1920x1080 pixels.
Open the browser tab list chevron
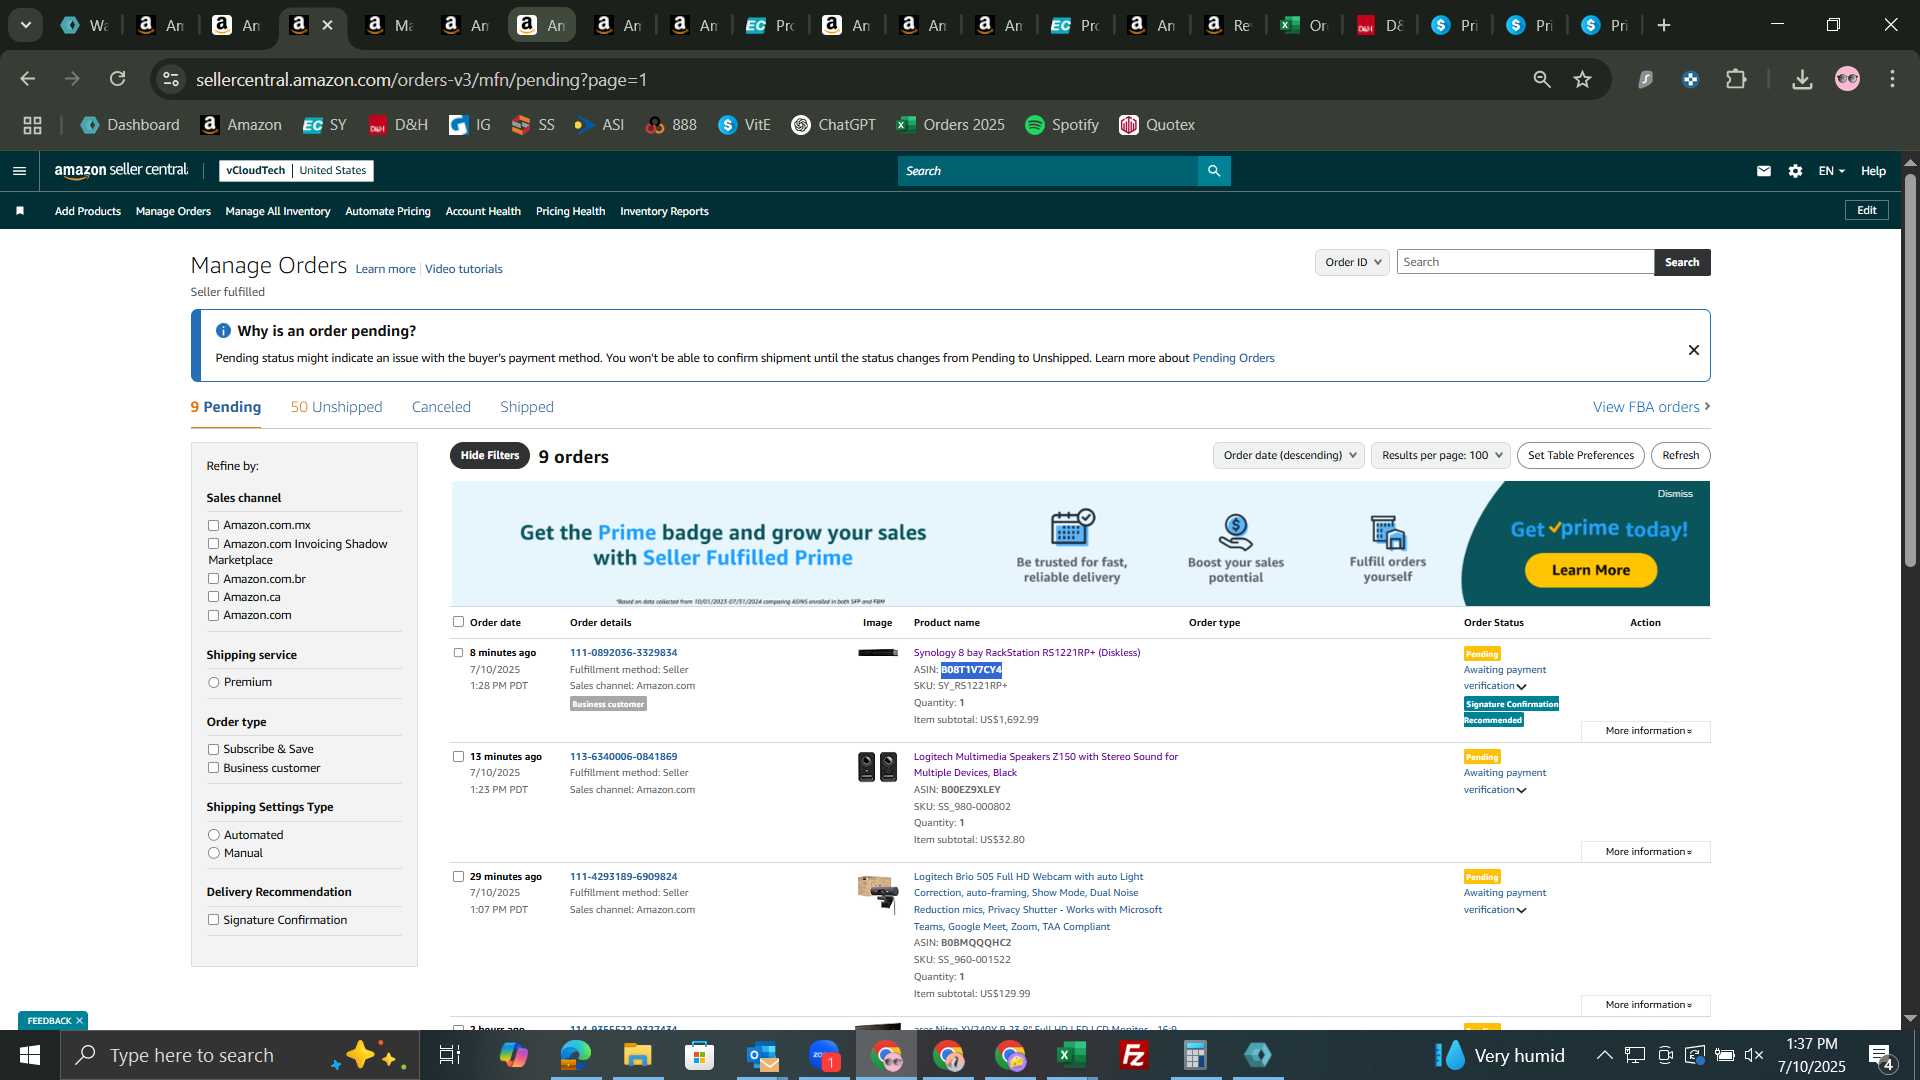point(25,25)
